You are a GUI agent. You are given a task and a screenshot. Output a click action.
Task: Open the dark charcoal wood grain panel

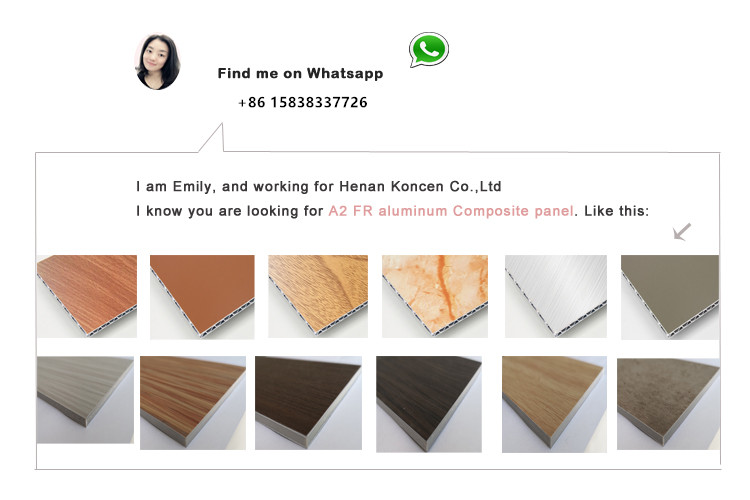tap(429, 404)
